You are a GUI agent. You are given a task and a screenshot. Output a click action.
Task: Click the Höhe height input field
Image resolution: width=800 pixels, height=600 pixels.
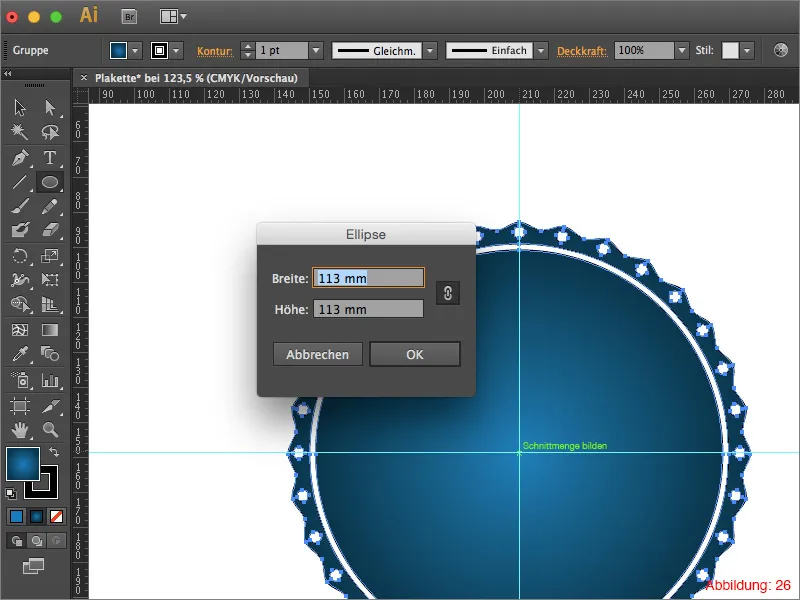coord(368,309)
